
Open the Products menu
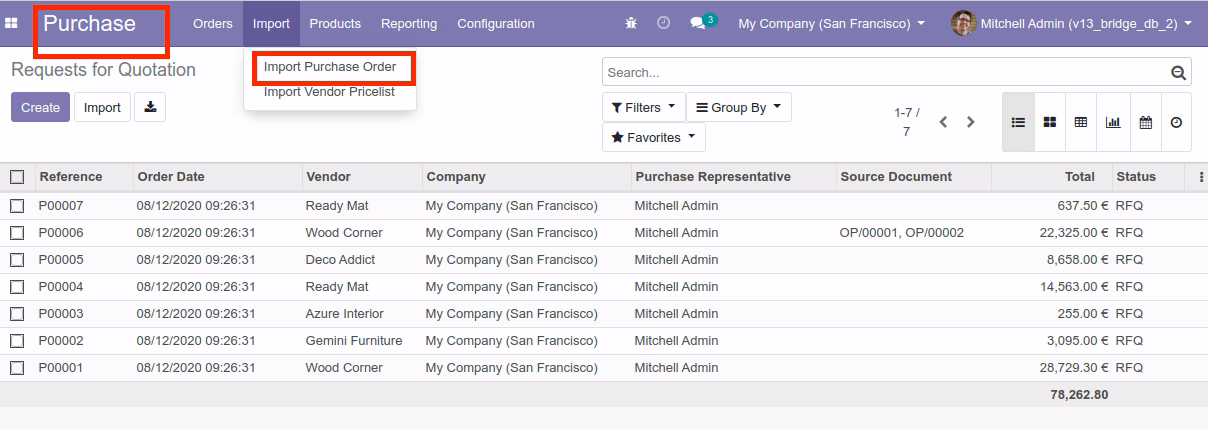pos(335,23)
